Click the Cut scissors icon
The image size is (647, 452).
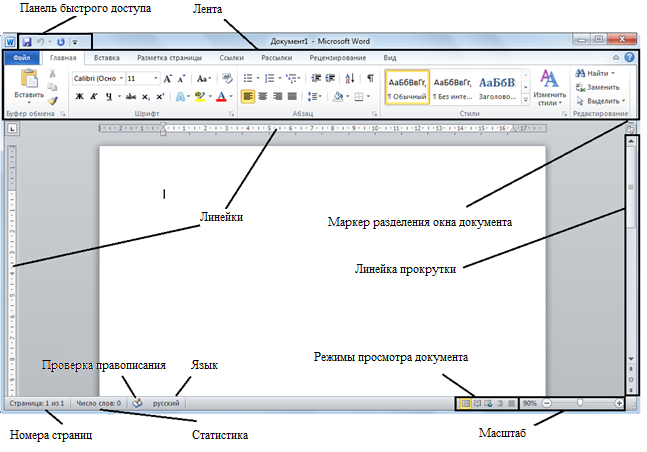point(52,73)
